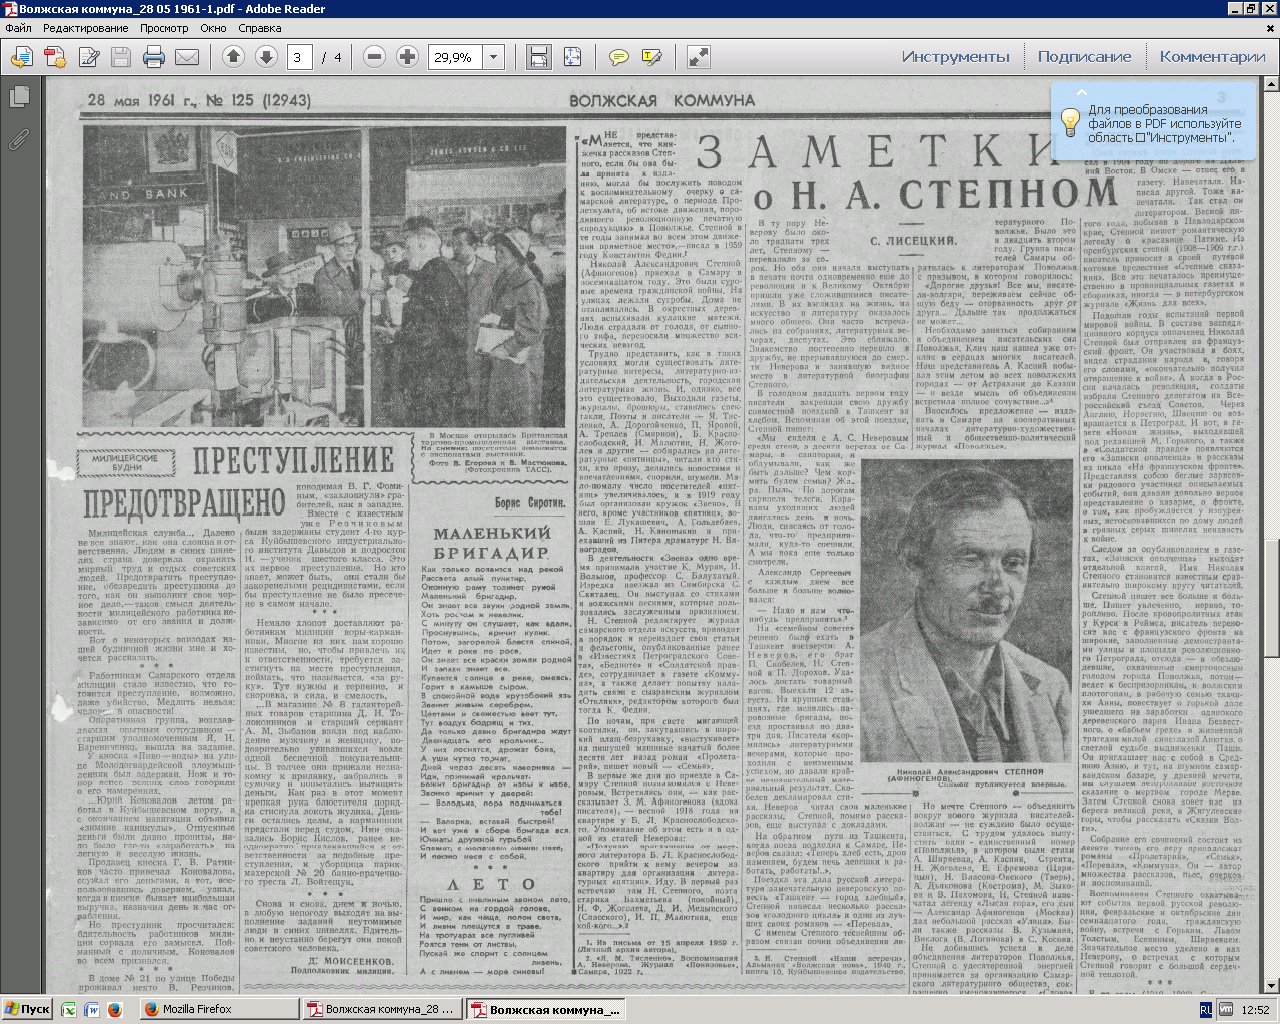Open the Справка menu
This screenshot has width=1280, height=1024.
pyautogui.click(x=260, y=28)
